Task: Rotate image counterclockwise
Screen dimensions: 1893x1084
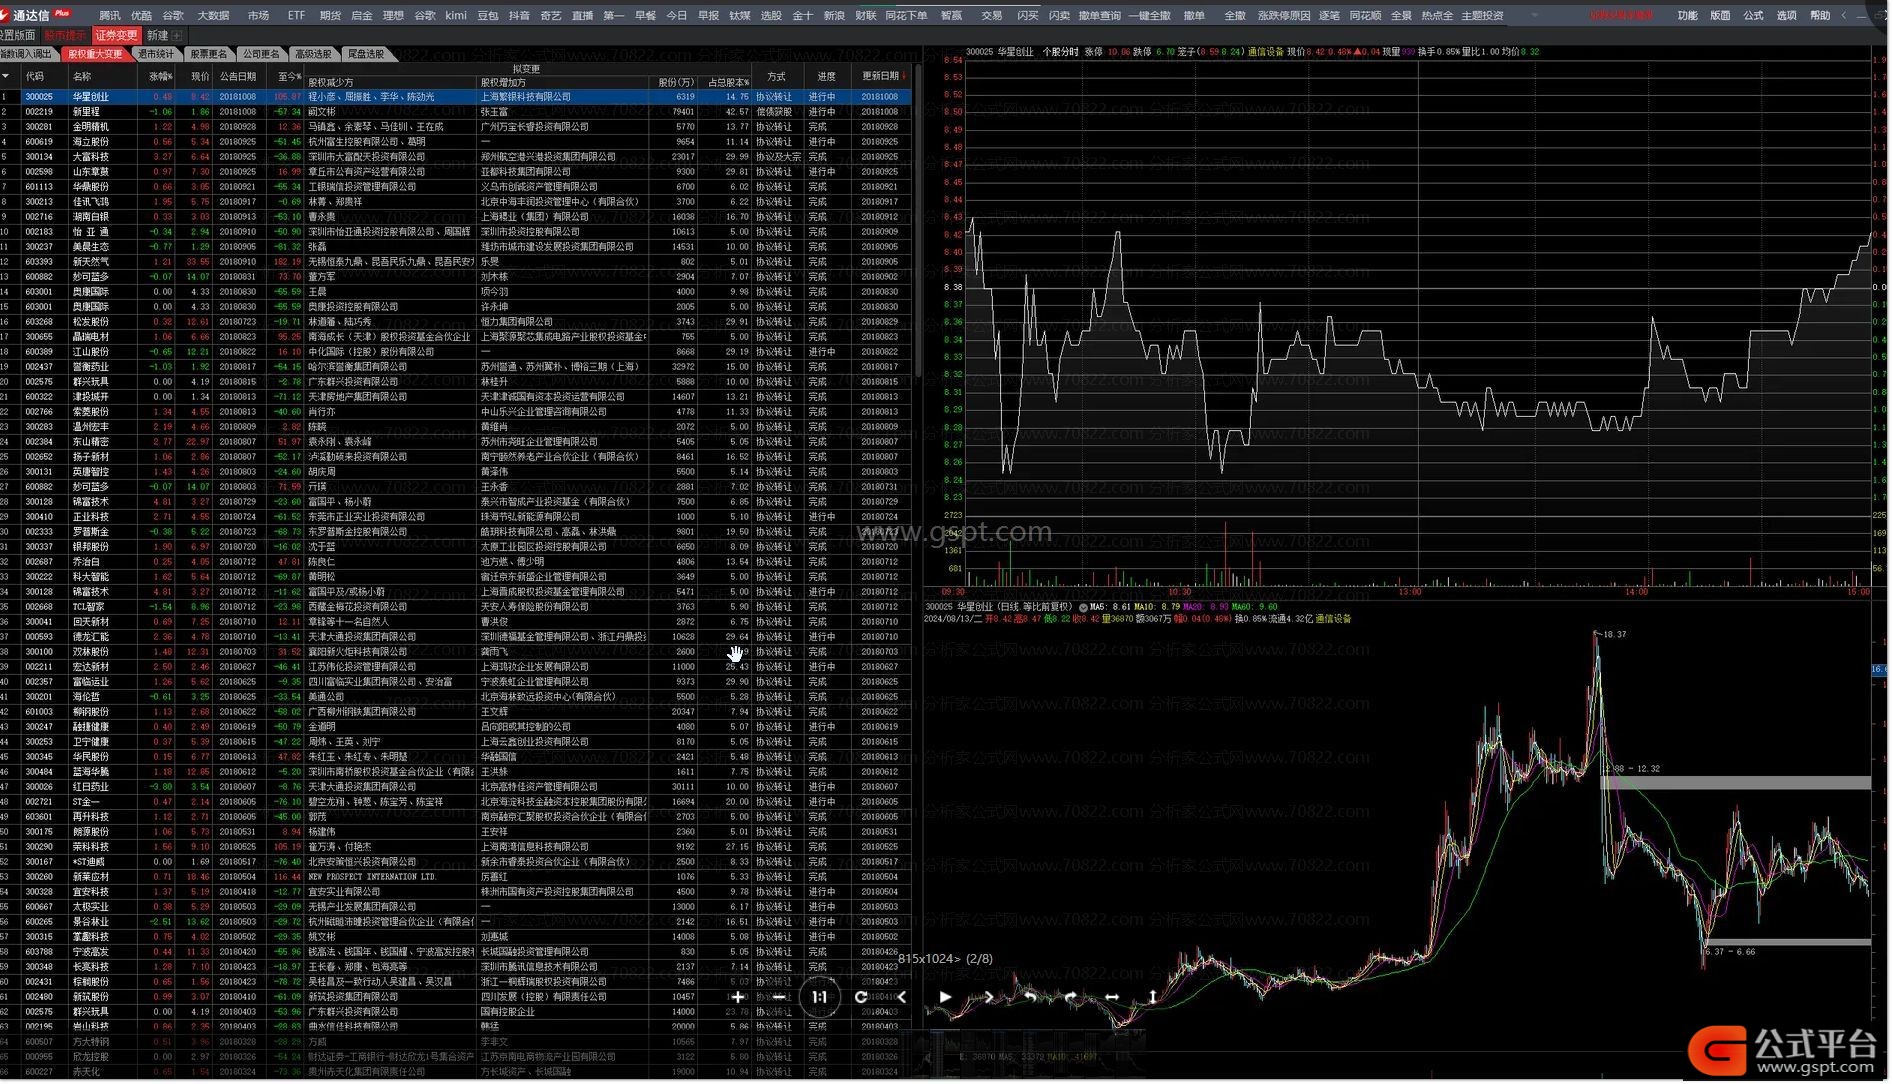Action: [x=1029, y=997]
